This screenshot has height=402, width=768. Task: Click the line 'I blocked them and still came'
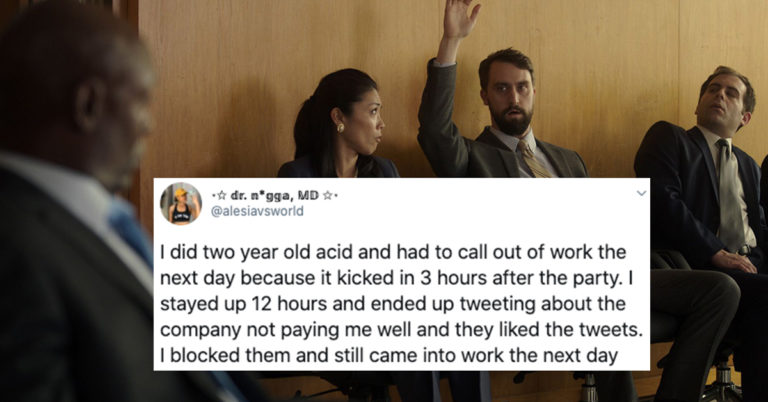pos(389,355)
